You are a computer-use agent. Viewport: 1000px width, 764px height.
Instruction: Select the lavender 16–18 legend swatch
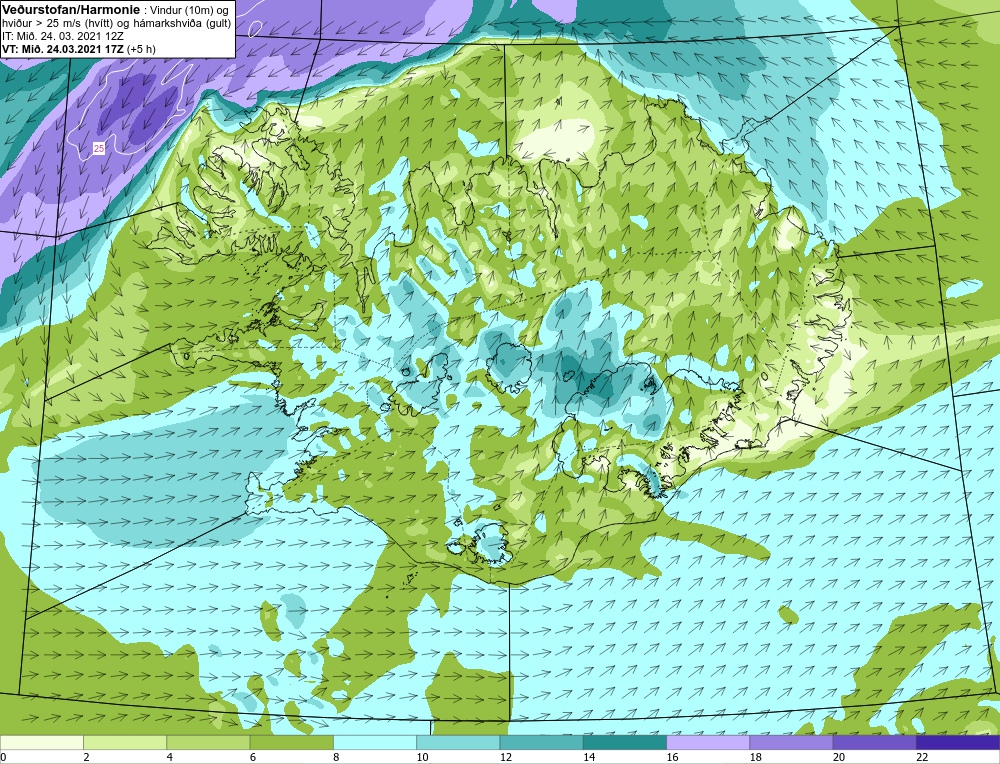(708, 742)
